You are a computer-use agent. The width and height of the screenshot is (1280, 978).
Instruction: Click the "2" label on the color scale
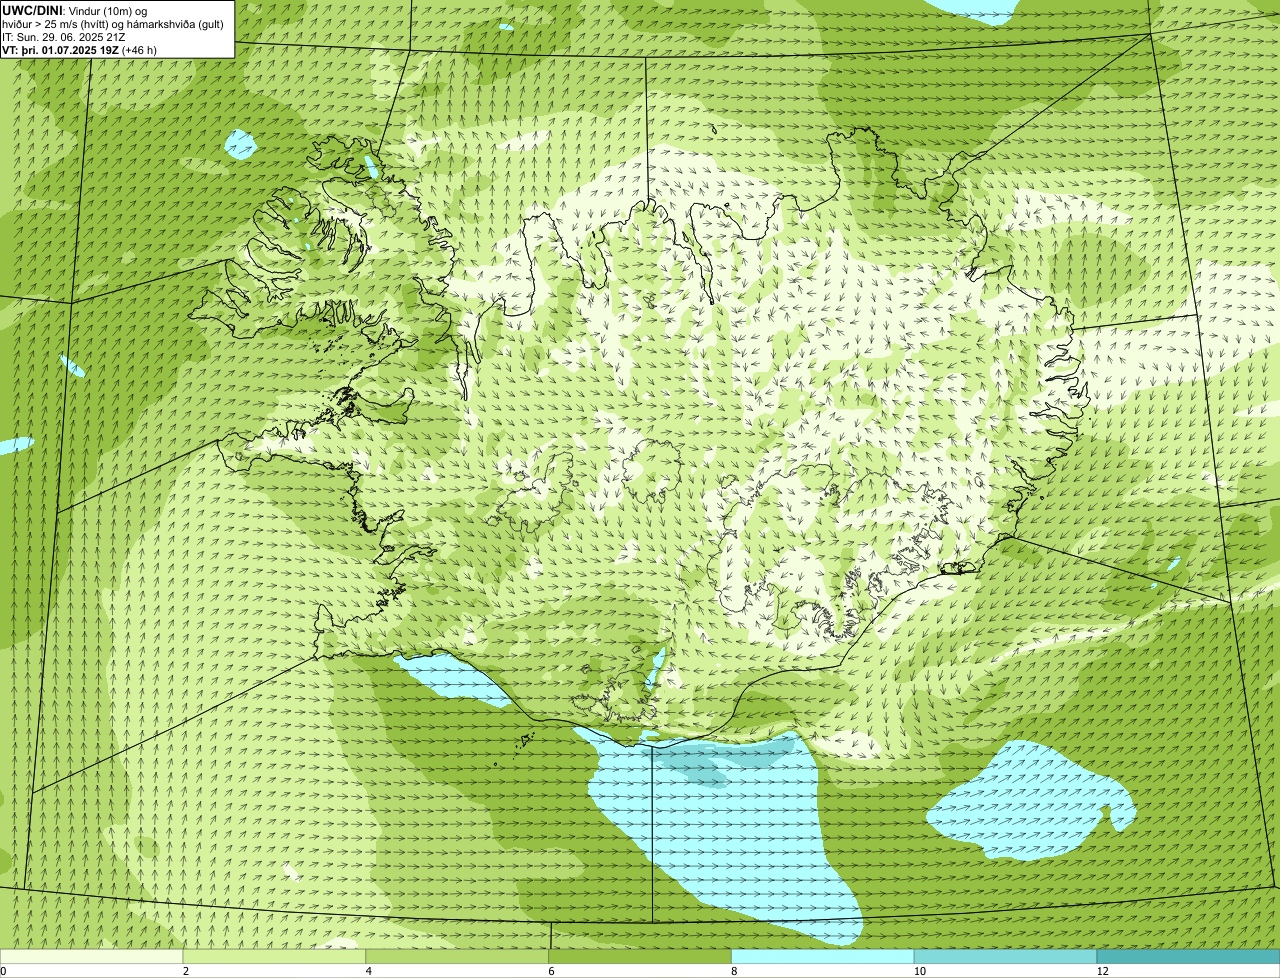[x=186, y=971]
